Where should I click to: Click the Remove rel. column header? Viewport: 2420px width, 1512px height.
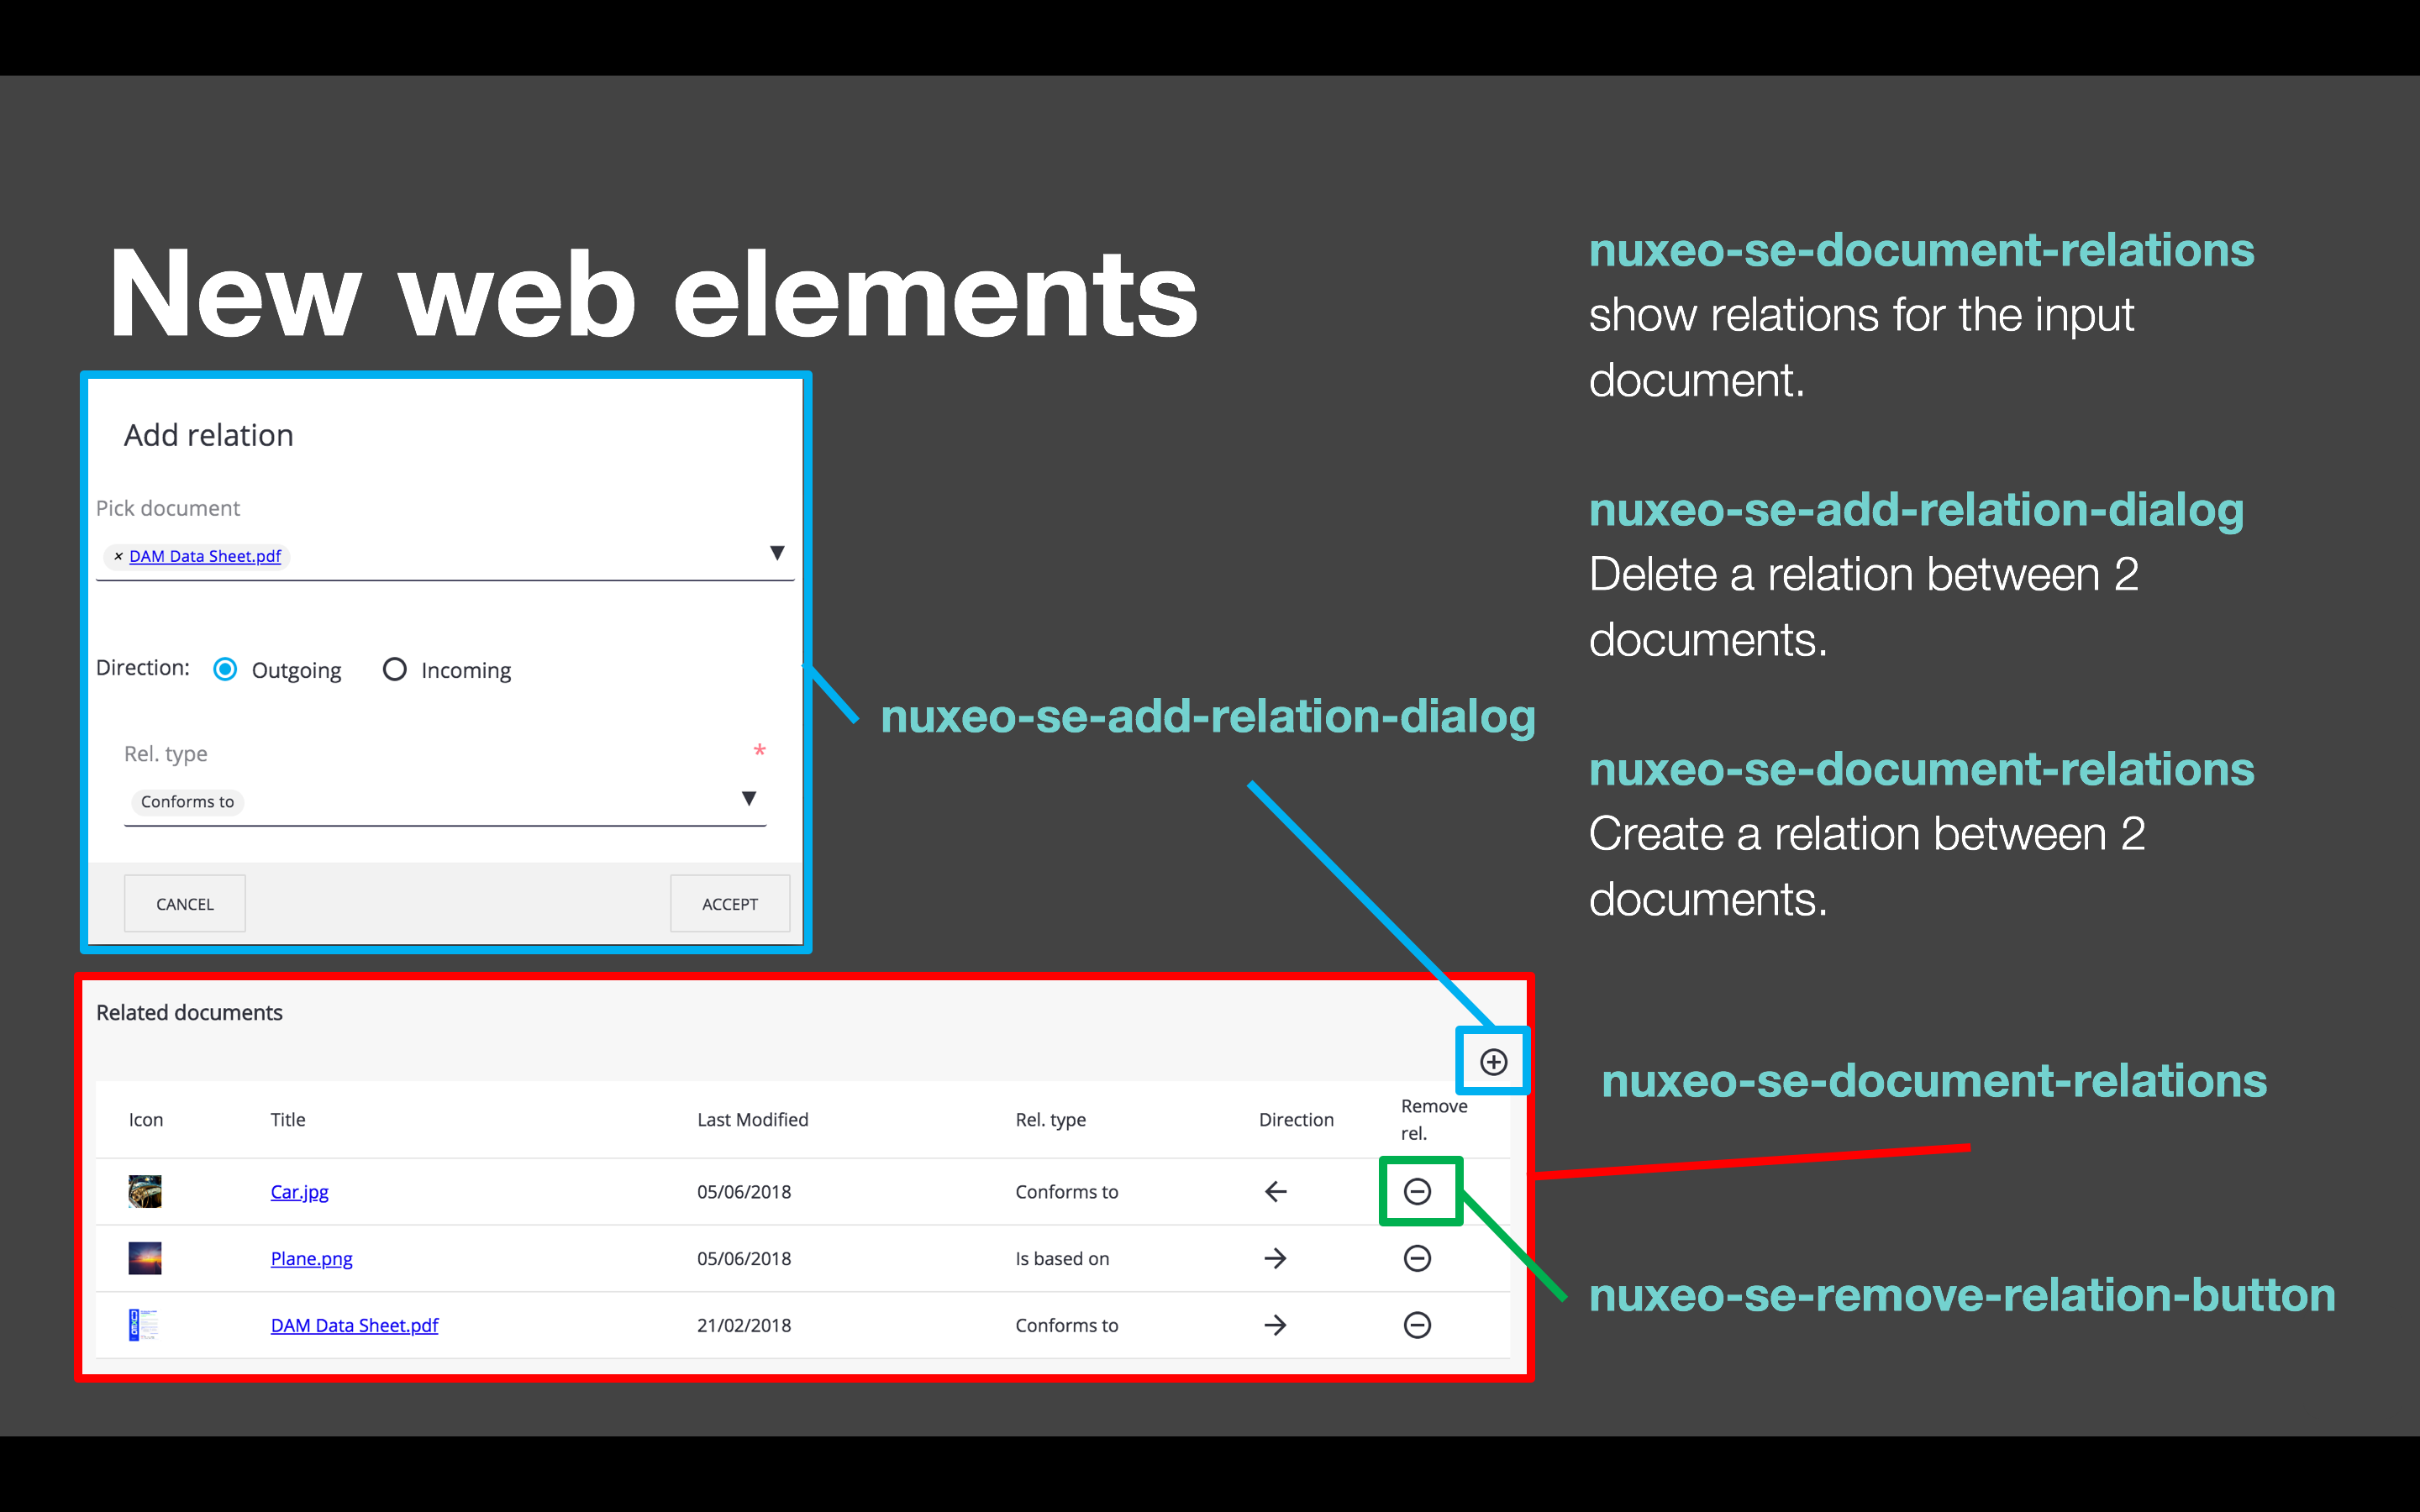tap(1433, 1120)
